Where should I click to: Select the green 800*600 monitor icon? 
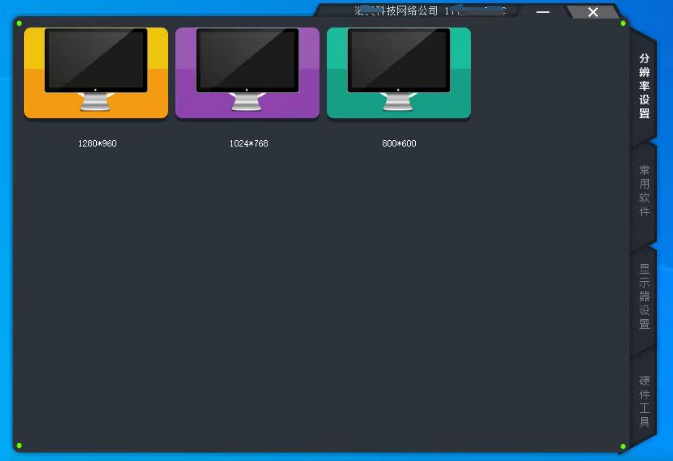pyautogui.click(x=399, y=73)
